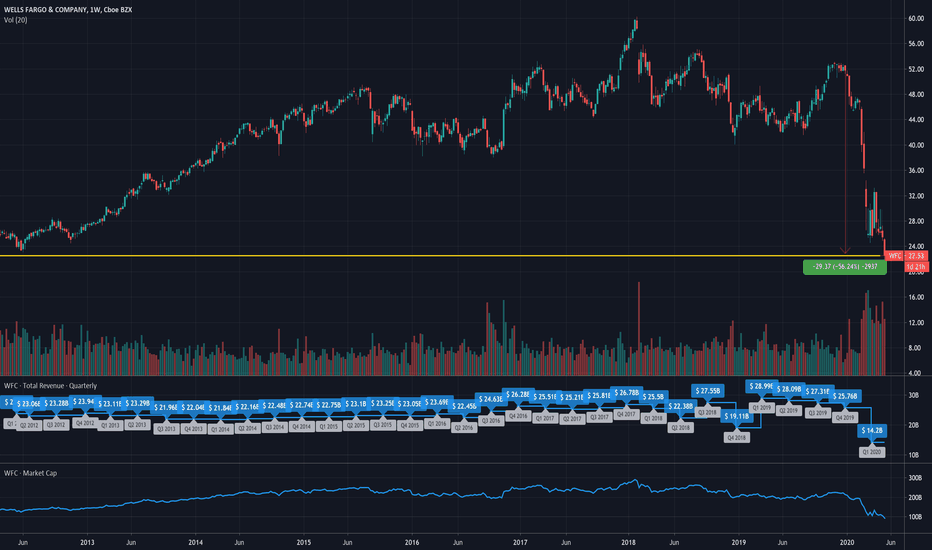Click the Q2 2014 quarter tag
The height and width of the screenshot is (550, 932).
point(247,428)
